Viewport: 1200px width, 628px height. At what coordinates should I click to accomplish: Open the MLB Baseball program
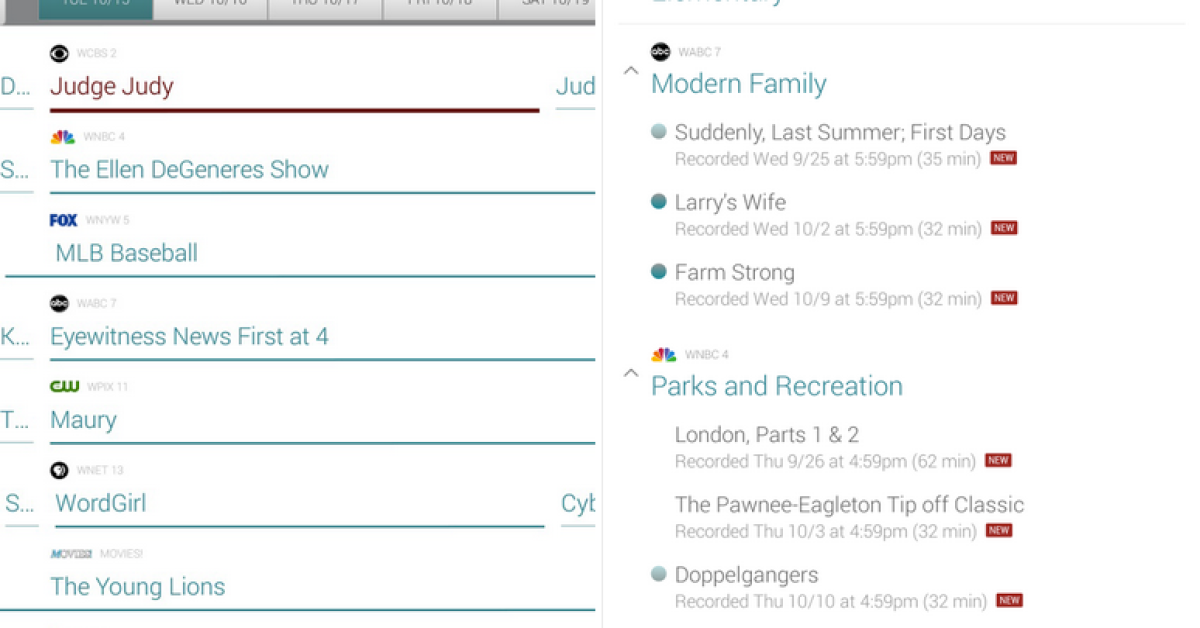[126, 254]
